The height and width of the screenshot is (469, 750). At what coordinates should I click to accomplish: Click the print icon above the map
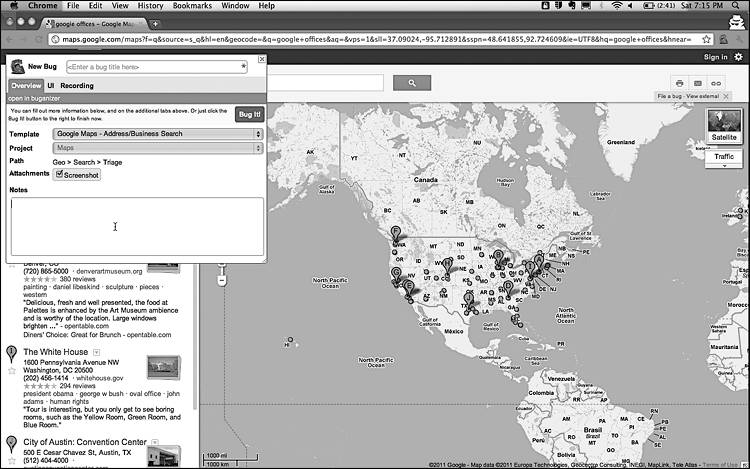(680, 83)
